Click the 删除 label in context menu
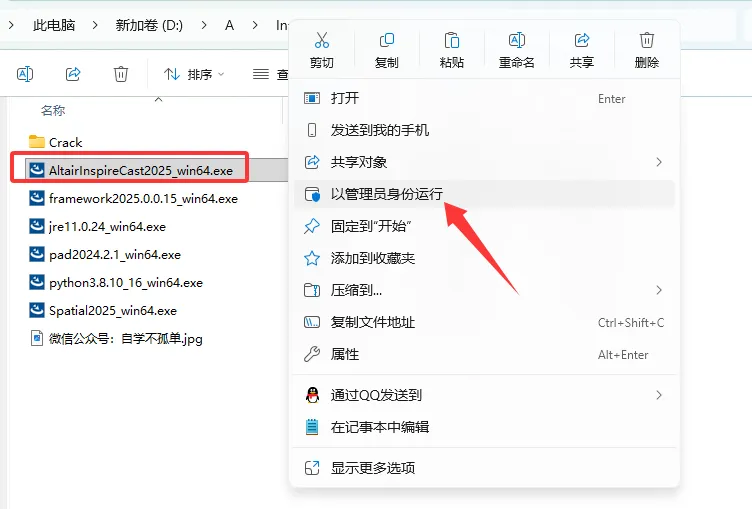 pos(646,62)
